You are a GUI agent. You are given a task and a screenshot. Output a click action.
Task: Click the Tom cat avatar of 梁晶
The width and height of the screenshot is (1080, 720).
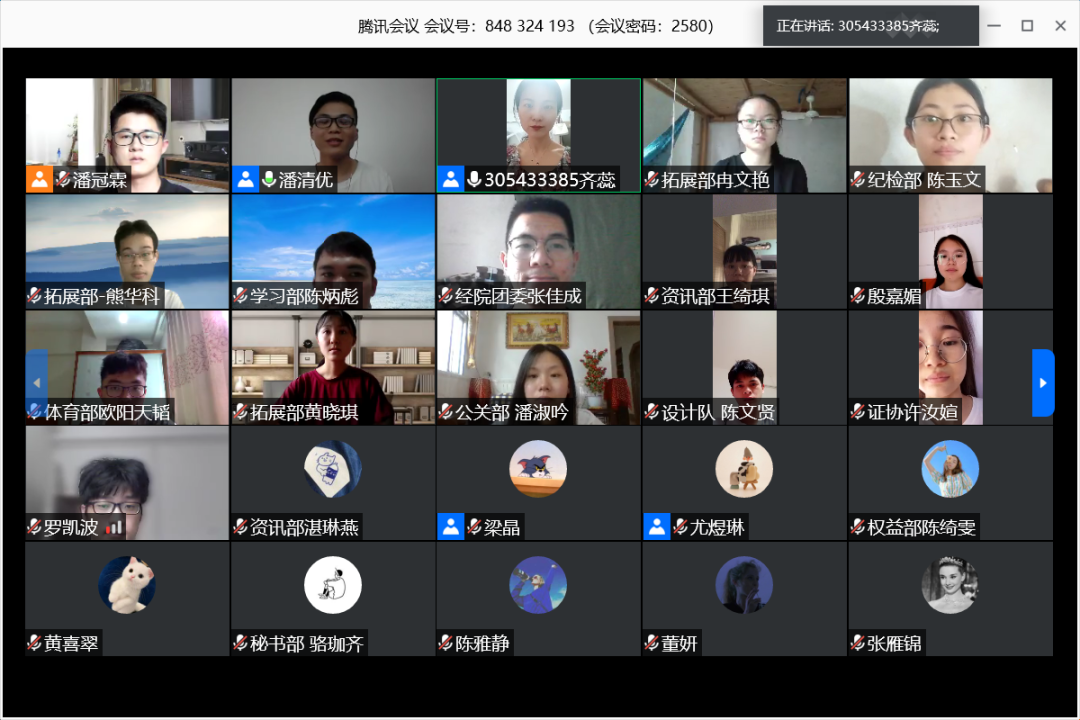[538, 469]
